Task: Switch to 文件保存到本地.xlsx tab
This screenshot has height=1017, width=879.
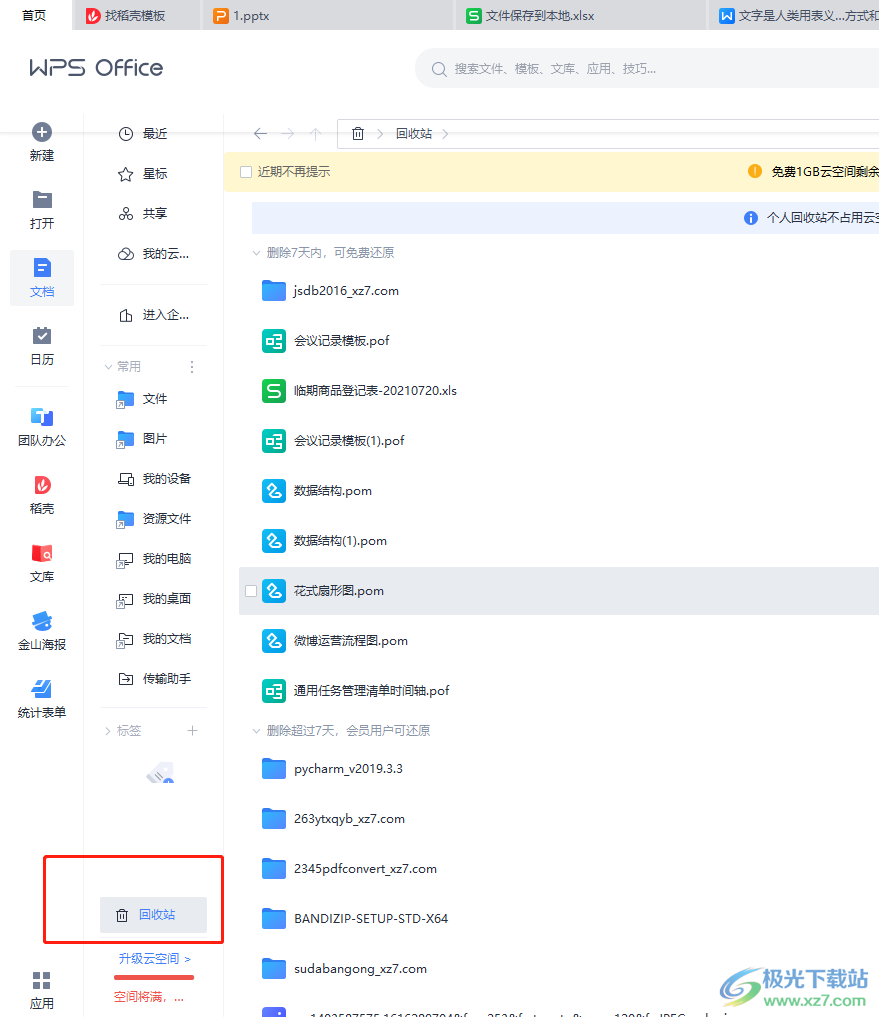Action: (x=581, y=16)
